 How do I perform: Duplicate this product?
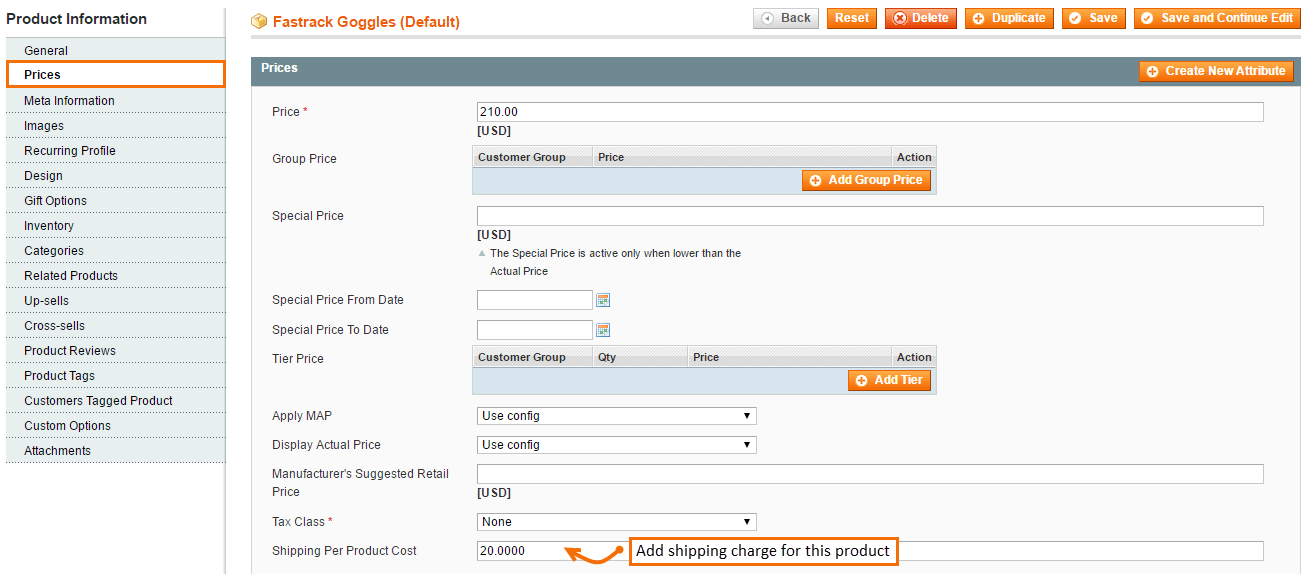[1009, 18]
